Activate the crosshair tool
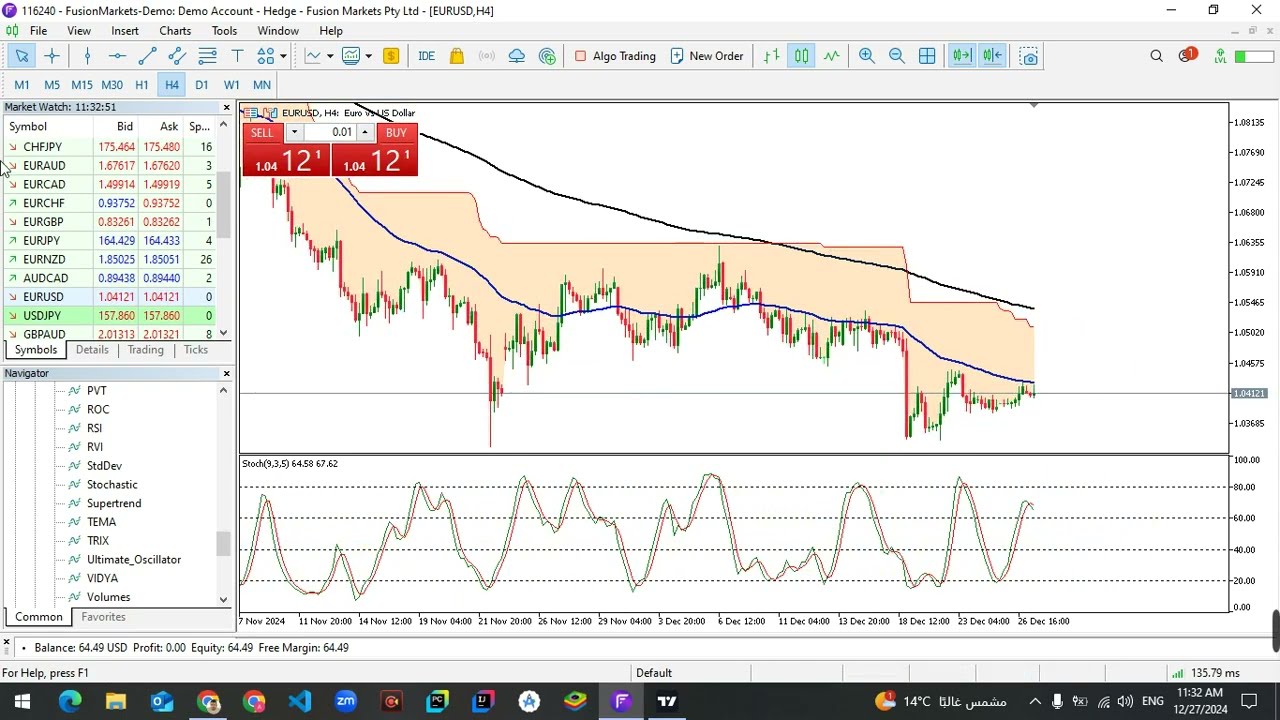This screenshot has height=720, width=1280. pyautogui.click(x=52, y=56)
